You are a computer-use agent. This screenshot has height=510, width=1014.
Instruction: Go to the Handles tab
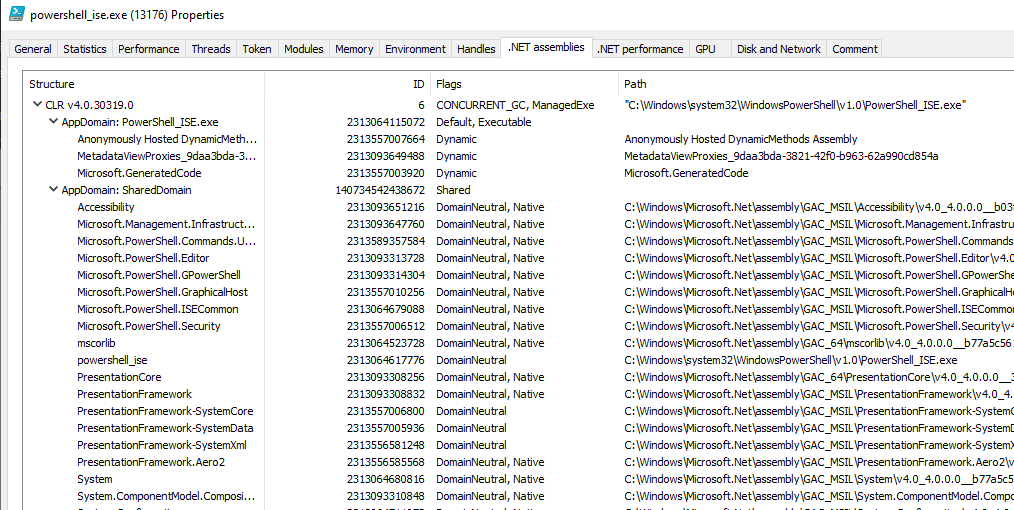[476, 49]
